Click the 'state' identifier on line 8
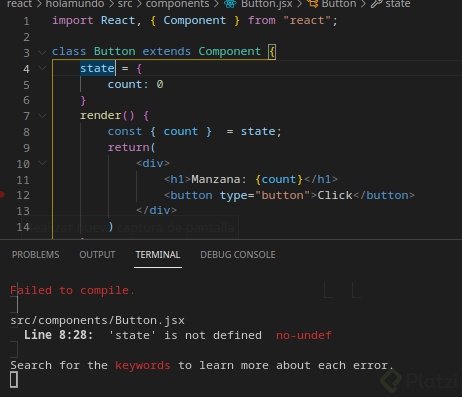Viewport: 462px width, 397px height. [x=258, y=131]
